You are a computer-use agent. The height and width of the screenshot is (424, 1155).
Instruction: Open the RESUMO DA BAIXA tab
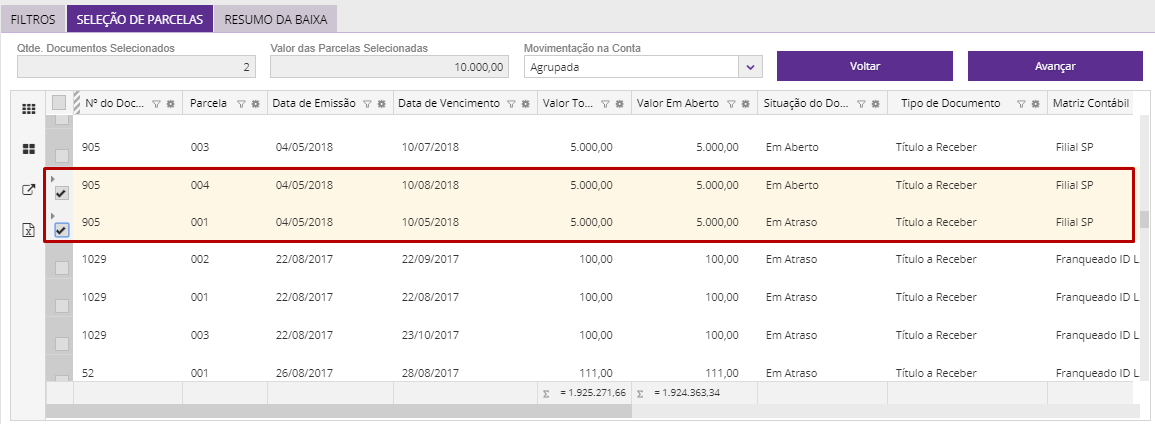[x=276, y=19]
